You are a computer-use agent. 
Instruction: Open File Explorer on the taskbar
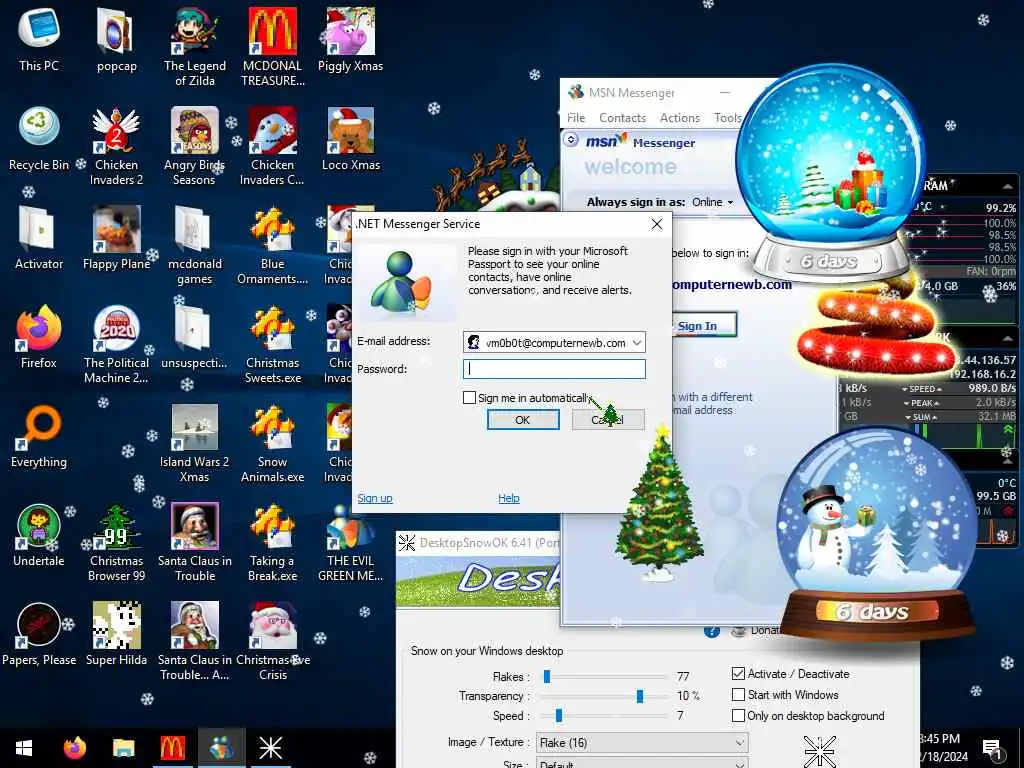click(x=123, y=748)
